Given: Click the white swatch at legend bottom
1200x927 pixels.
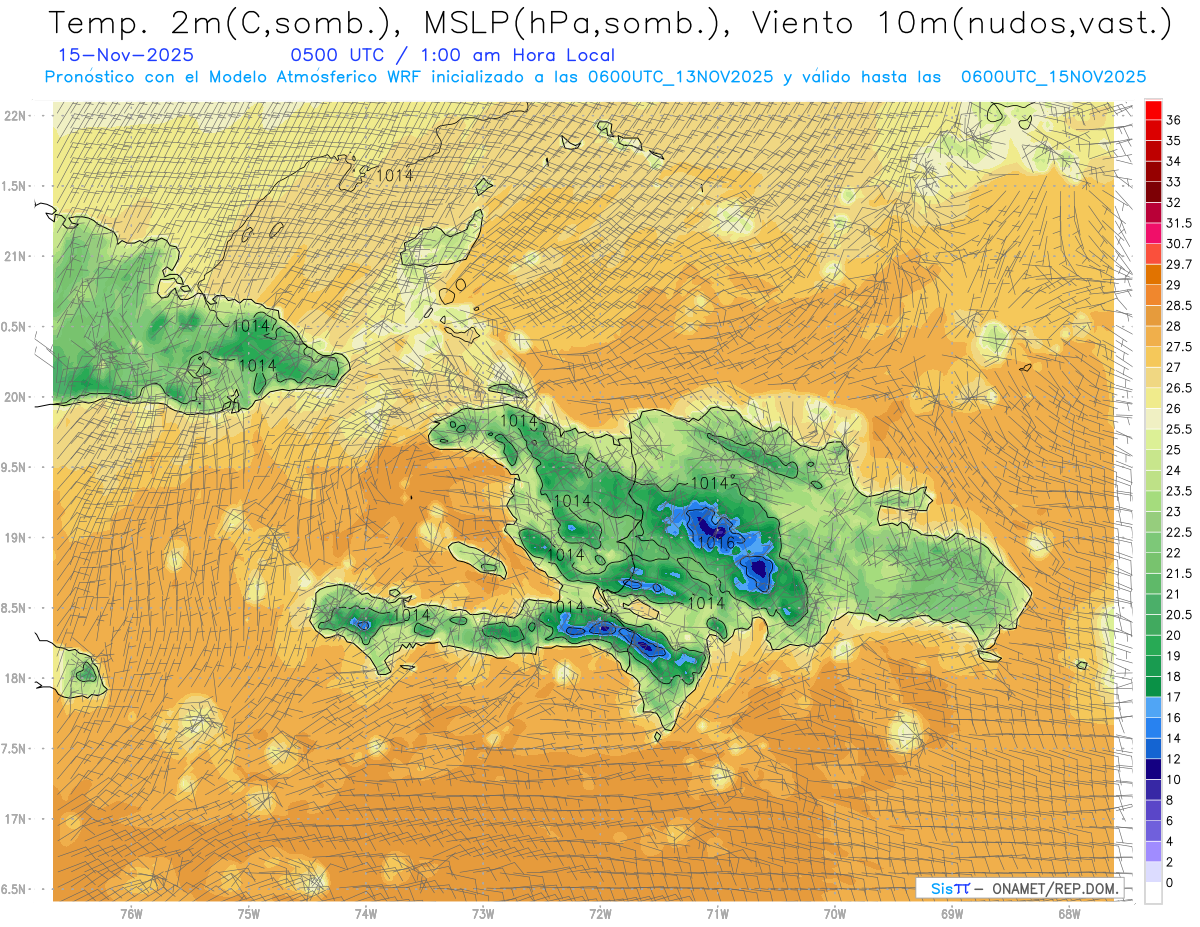Looking at the screenshot, I should point(1153,892).
